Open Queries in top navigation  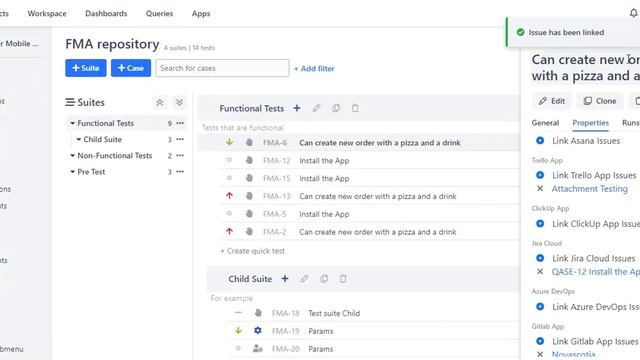[x=160, y=13]
